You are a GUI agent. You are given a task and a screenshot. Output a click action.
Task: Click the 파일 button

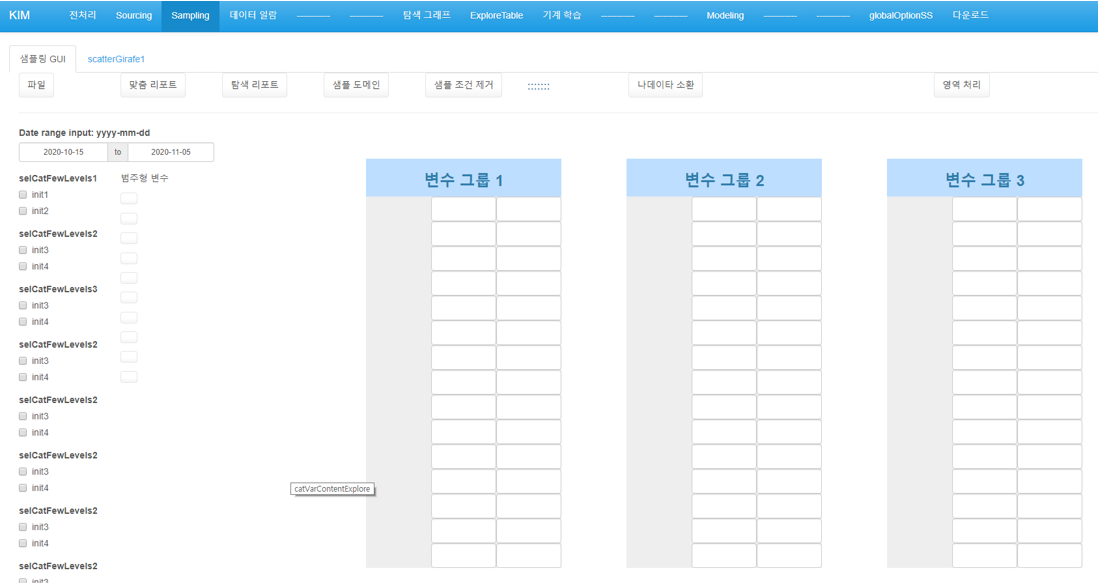pos(36,85)
